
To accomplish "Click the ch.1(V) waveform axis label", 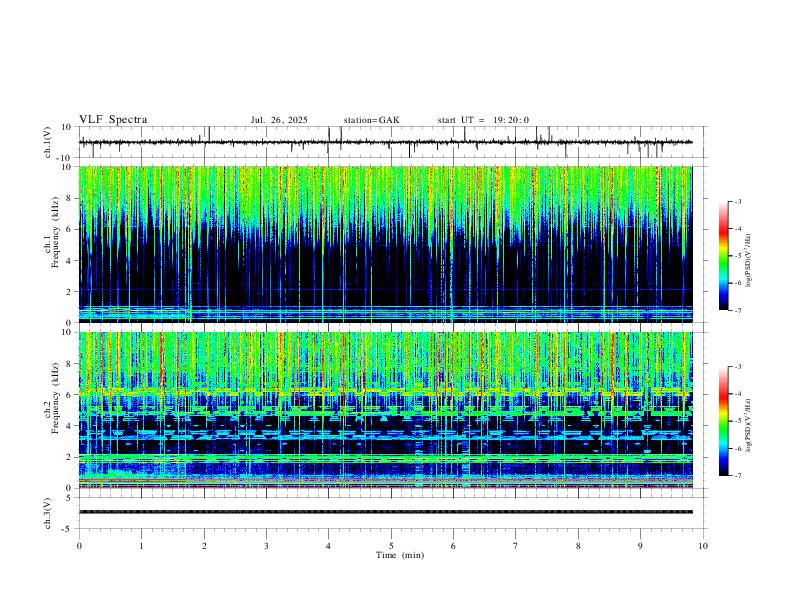I will pyautogui.click(x=49, y=142).
